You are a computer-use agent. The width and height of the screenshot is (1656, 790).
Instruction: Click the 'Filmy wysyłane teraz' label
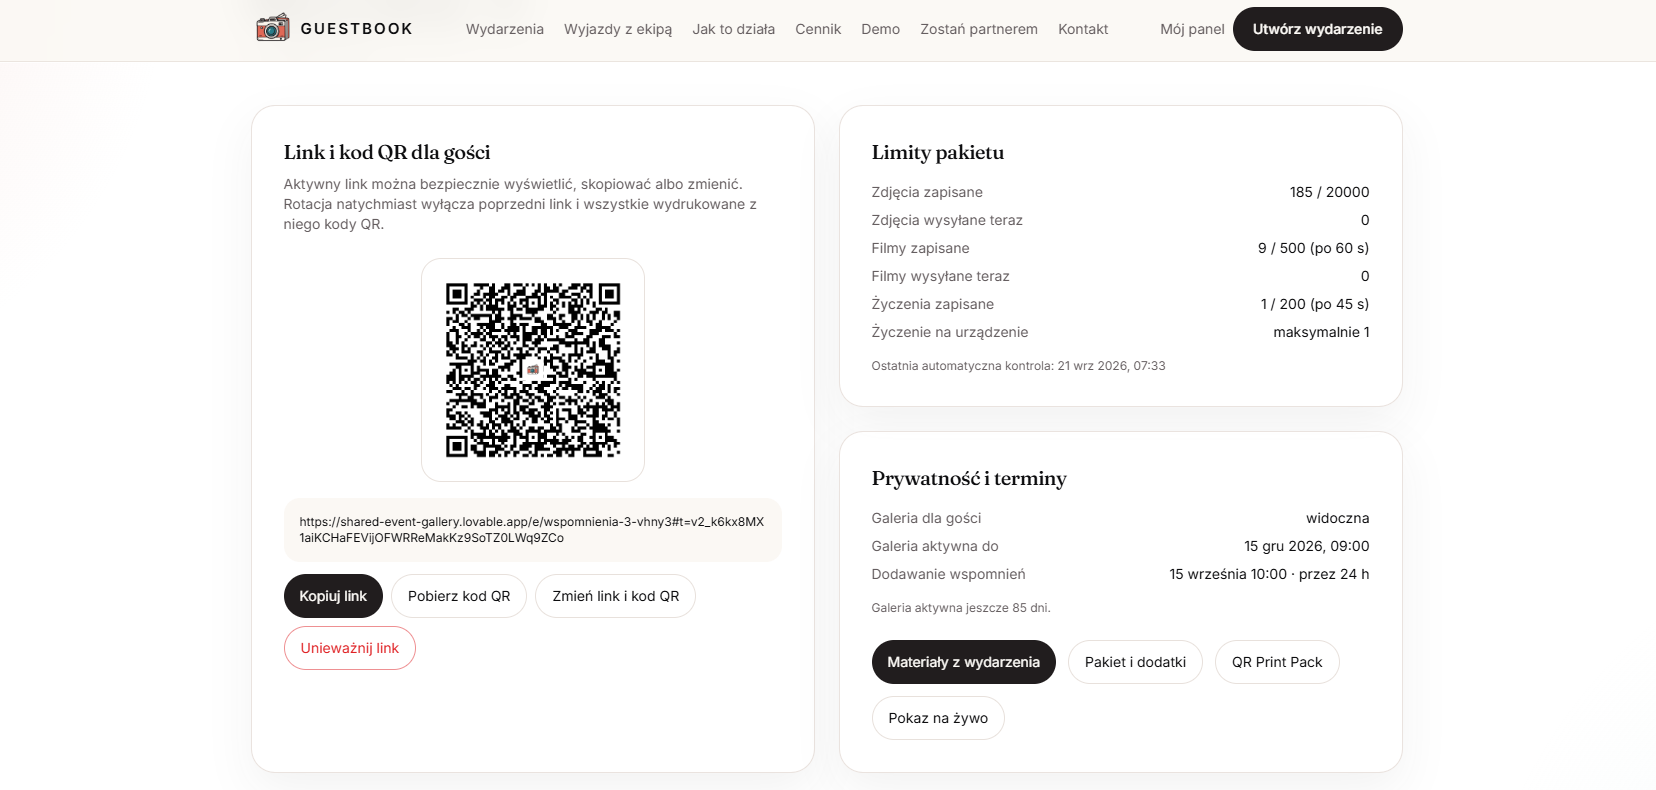(x=940, y=276)
